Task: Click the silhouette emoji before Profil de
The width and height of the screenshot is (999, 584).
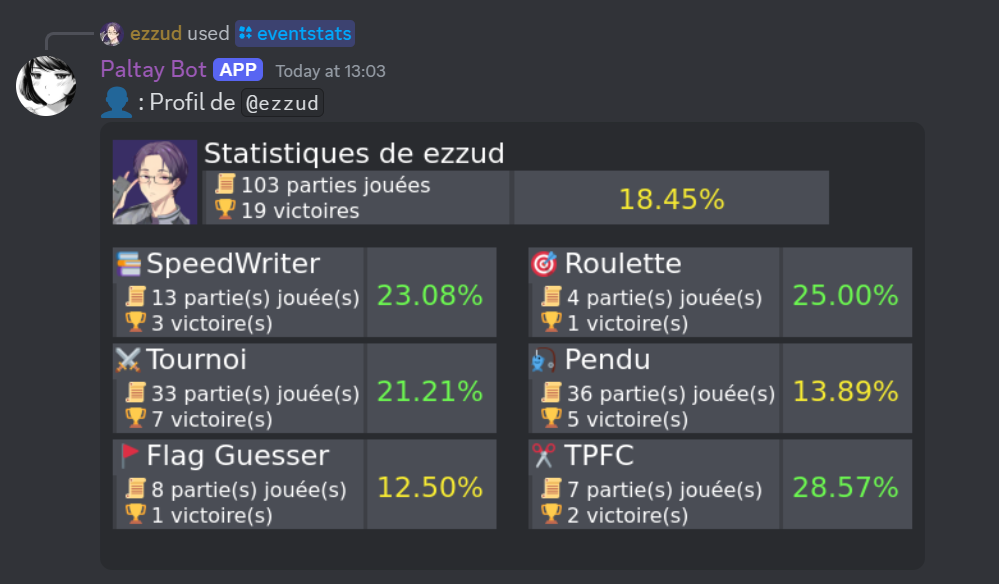Action: (117, 103)
